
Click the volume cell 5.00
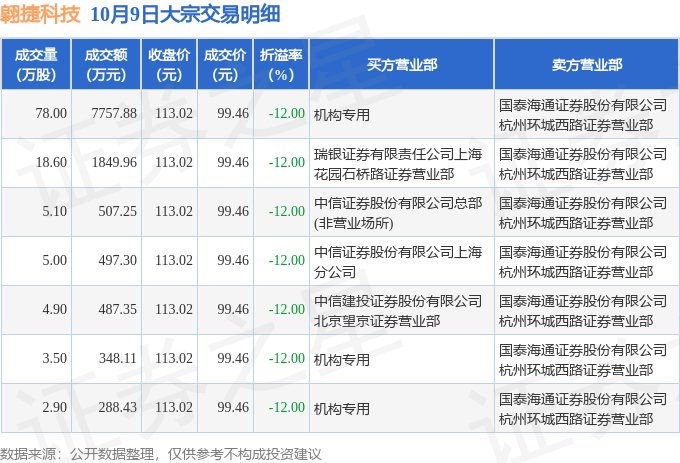click(x=55, y=261)
